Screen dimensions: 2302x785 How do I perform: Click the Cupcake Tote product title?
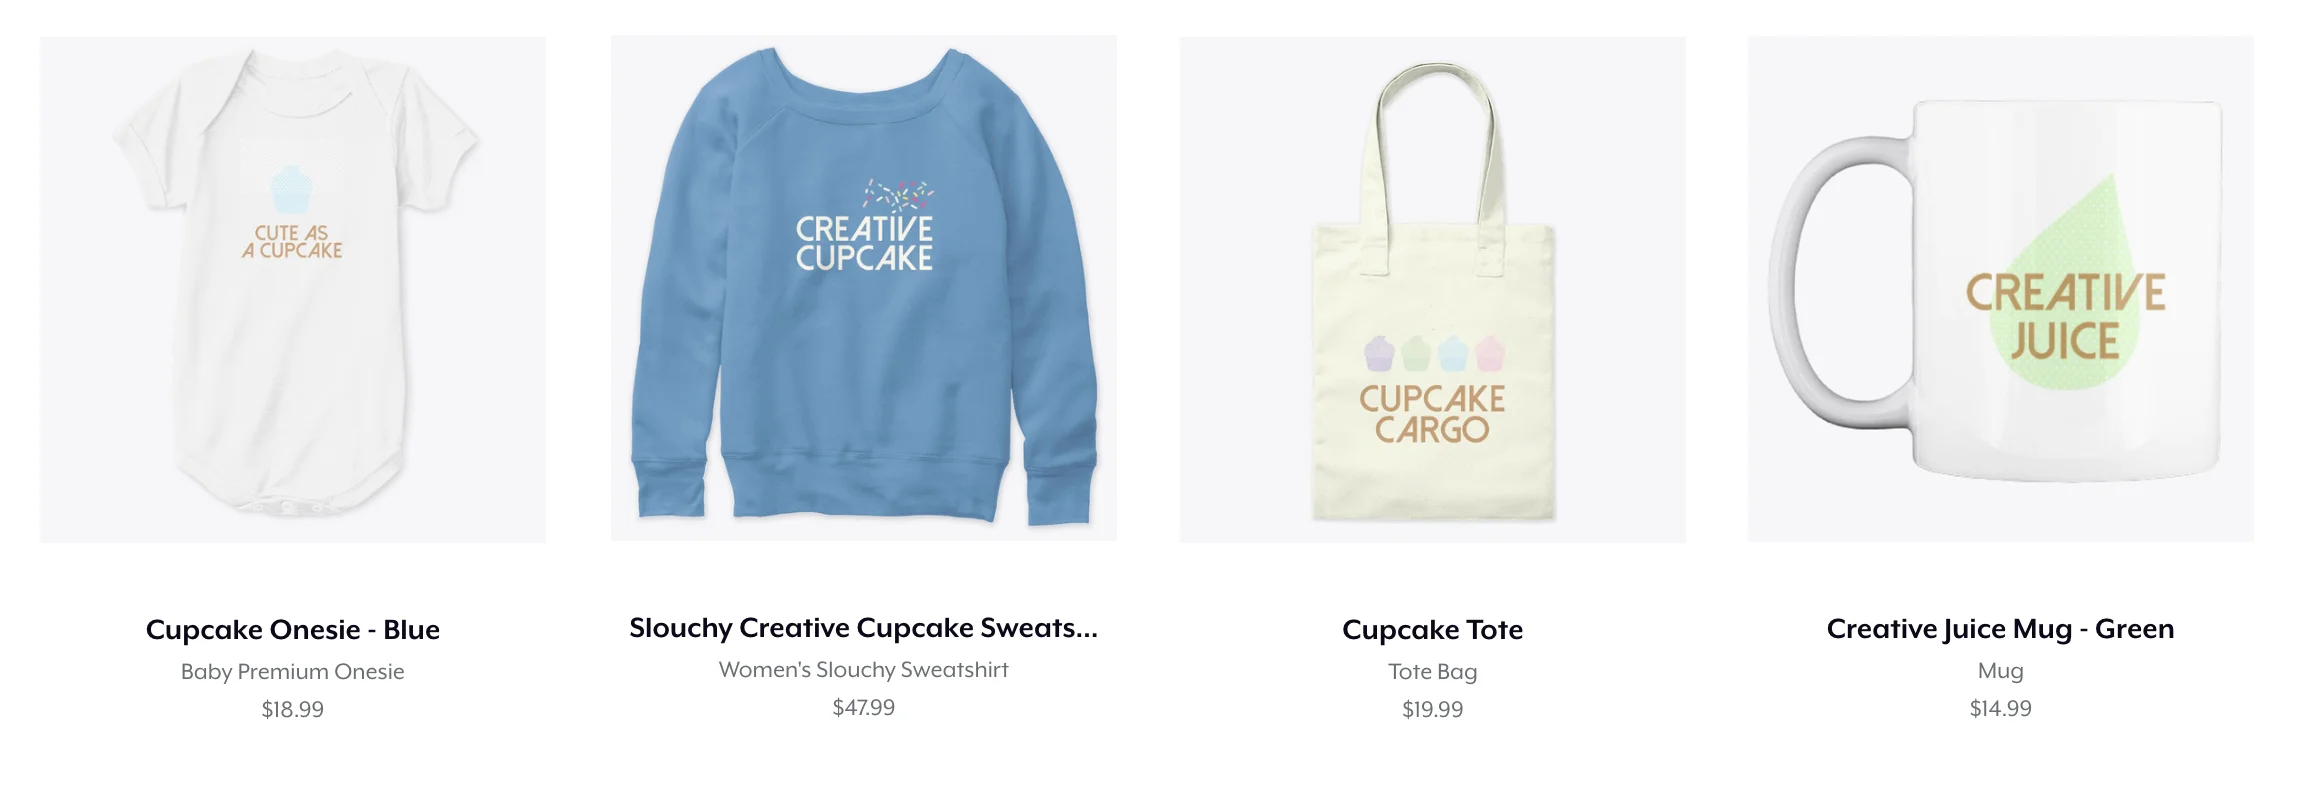pos(1433,630)
